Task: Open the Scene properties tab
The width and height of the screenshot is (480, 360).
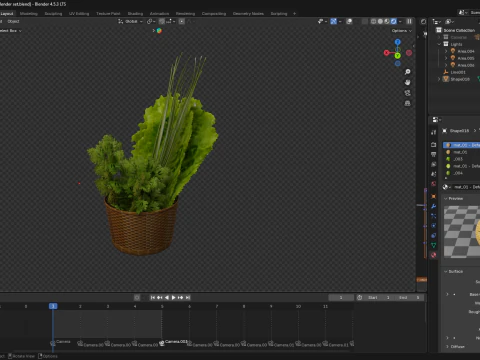Action: [x=433, y=174]
